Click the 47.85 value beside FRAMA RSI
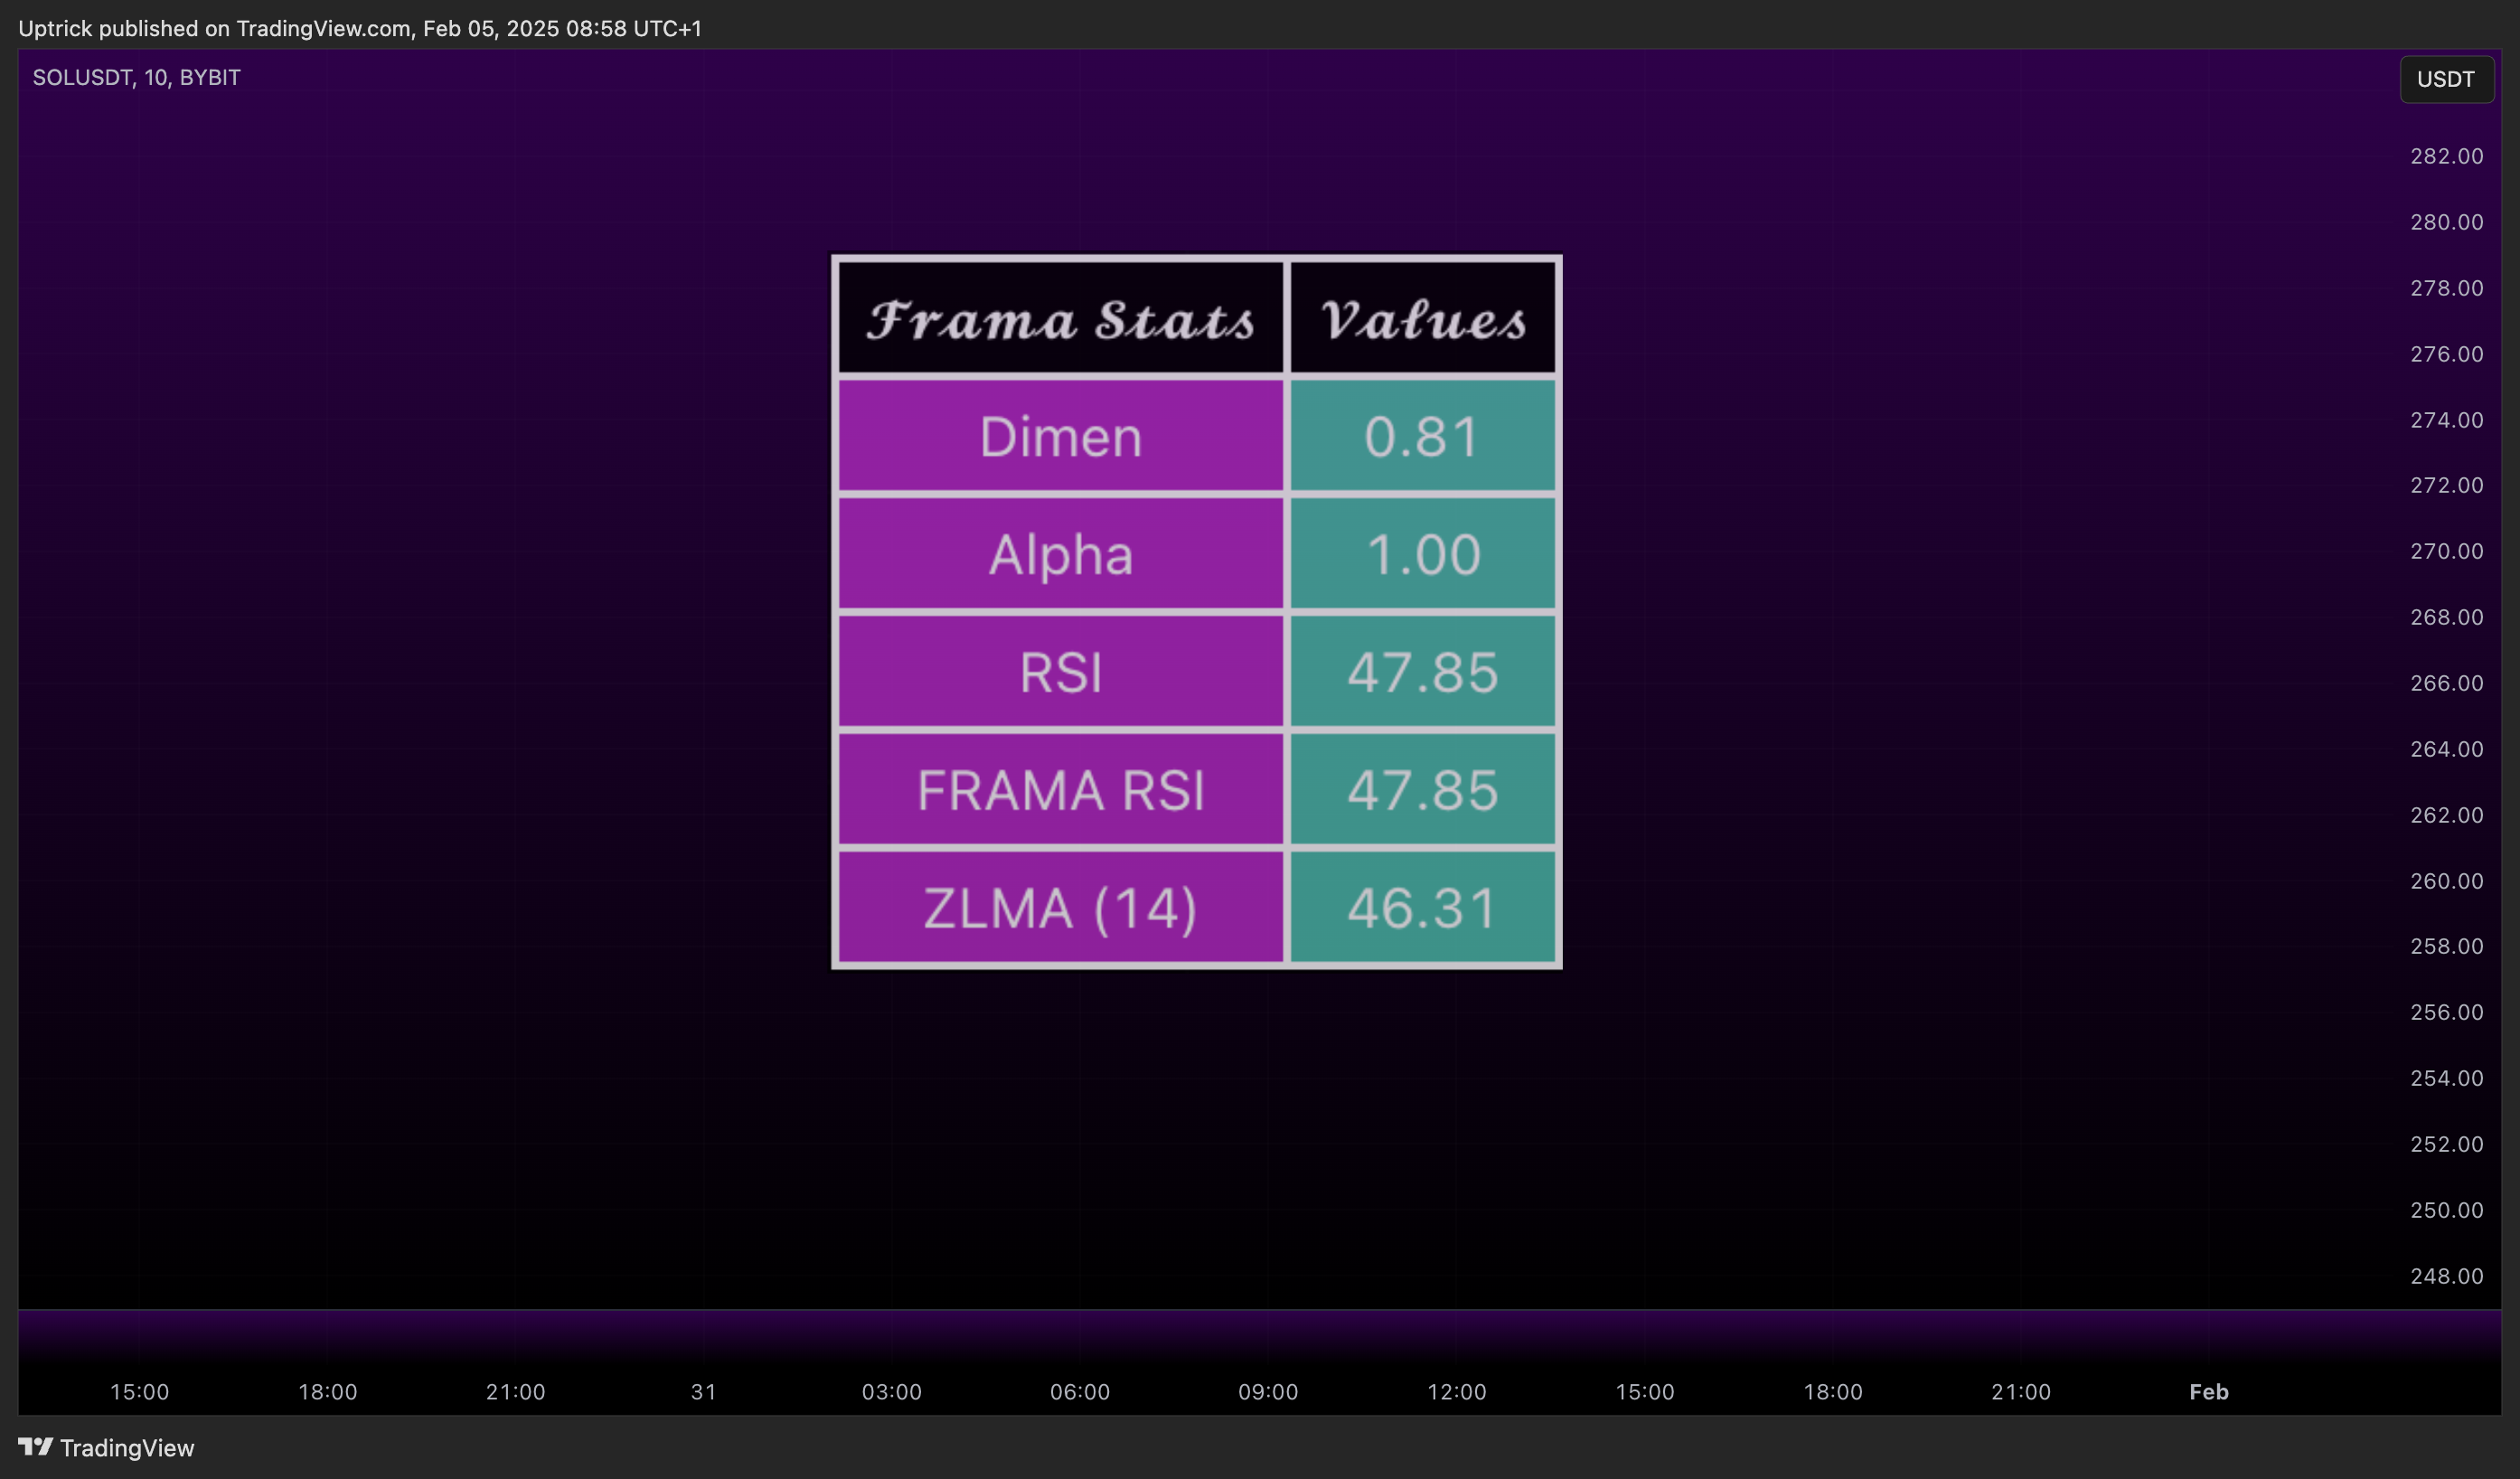This screenshot has height=1479, width=2520. click(1422, 789)
